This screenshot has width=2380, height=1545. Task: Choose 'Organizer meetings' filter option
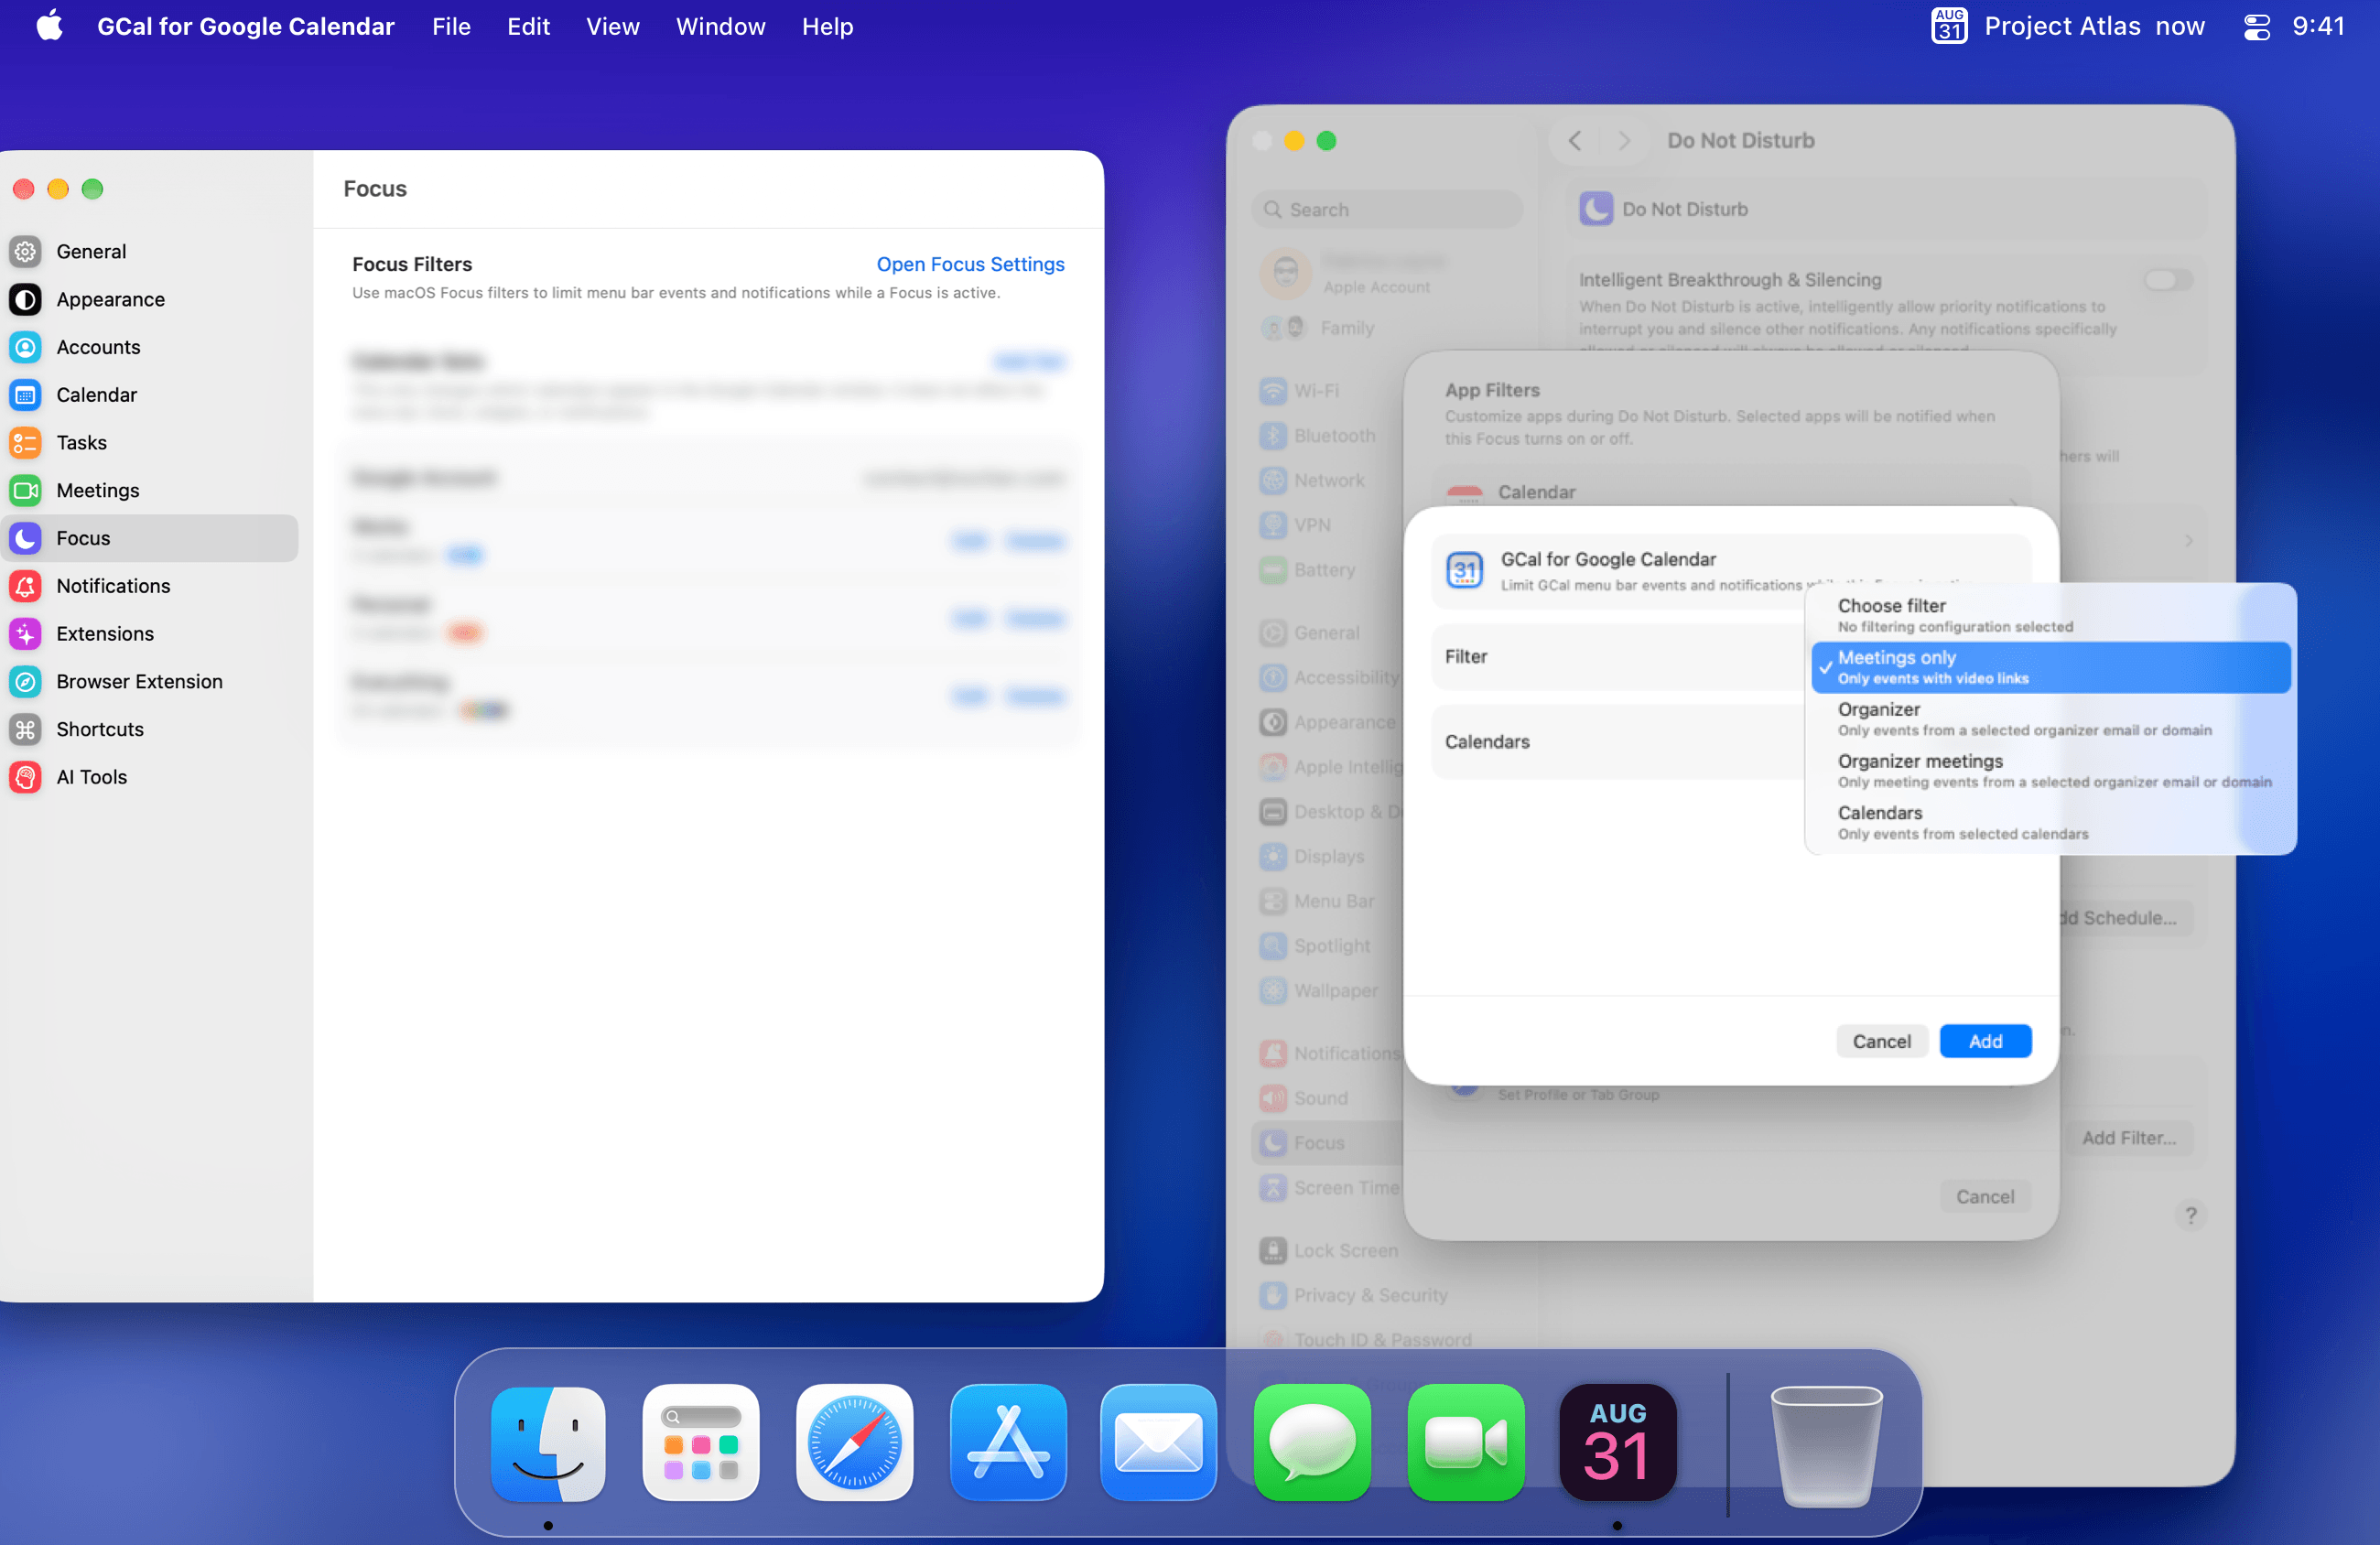(2050, 771)
